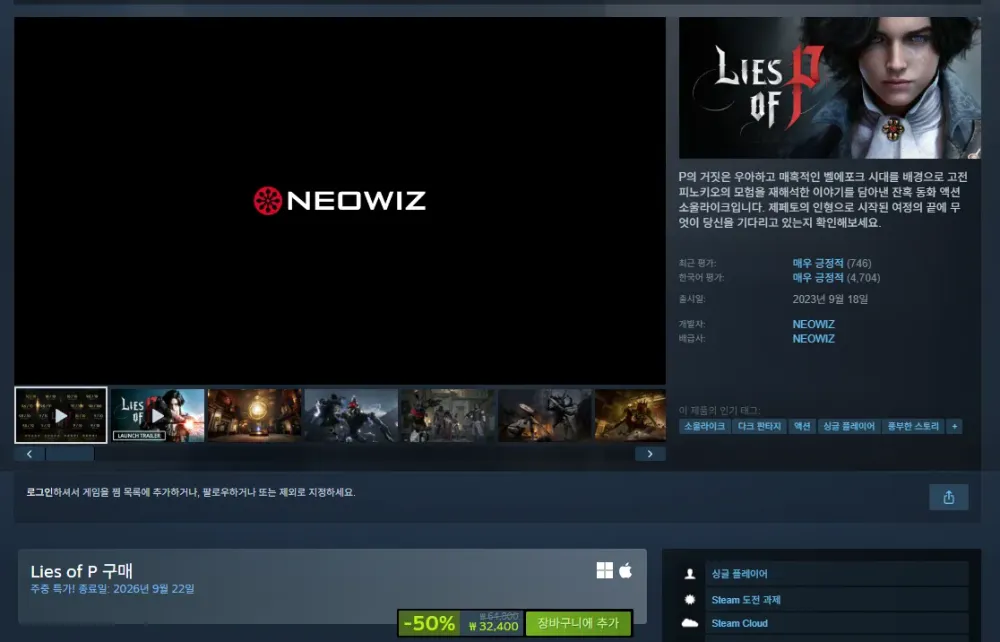Open publisher NEOWIZ link
Screen dimensions: 1000x642
(x=813, y=339)
